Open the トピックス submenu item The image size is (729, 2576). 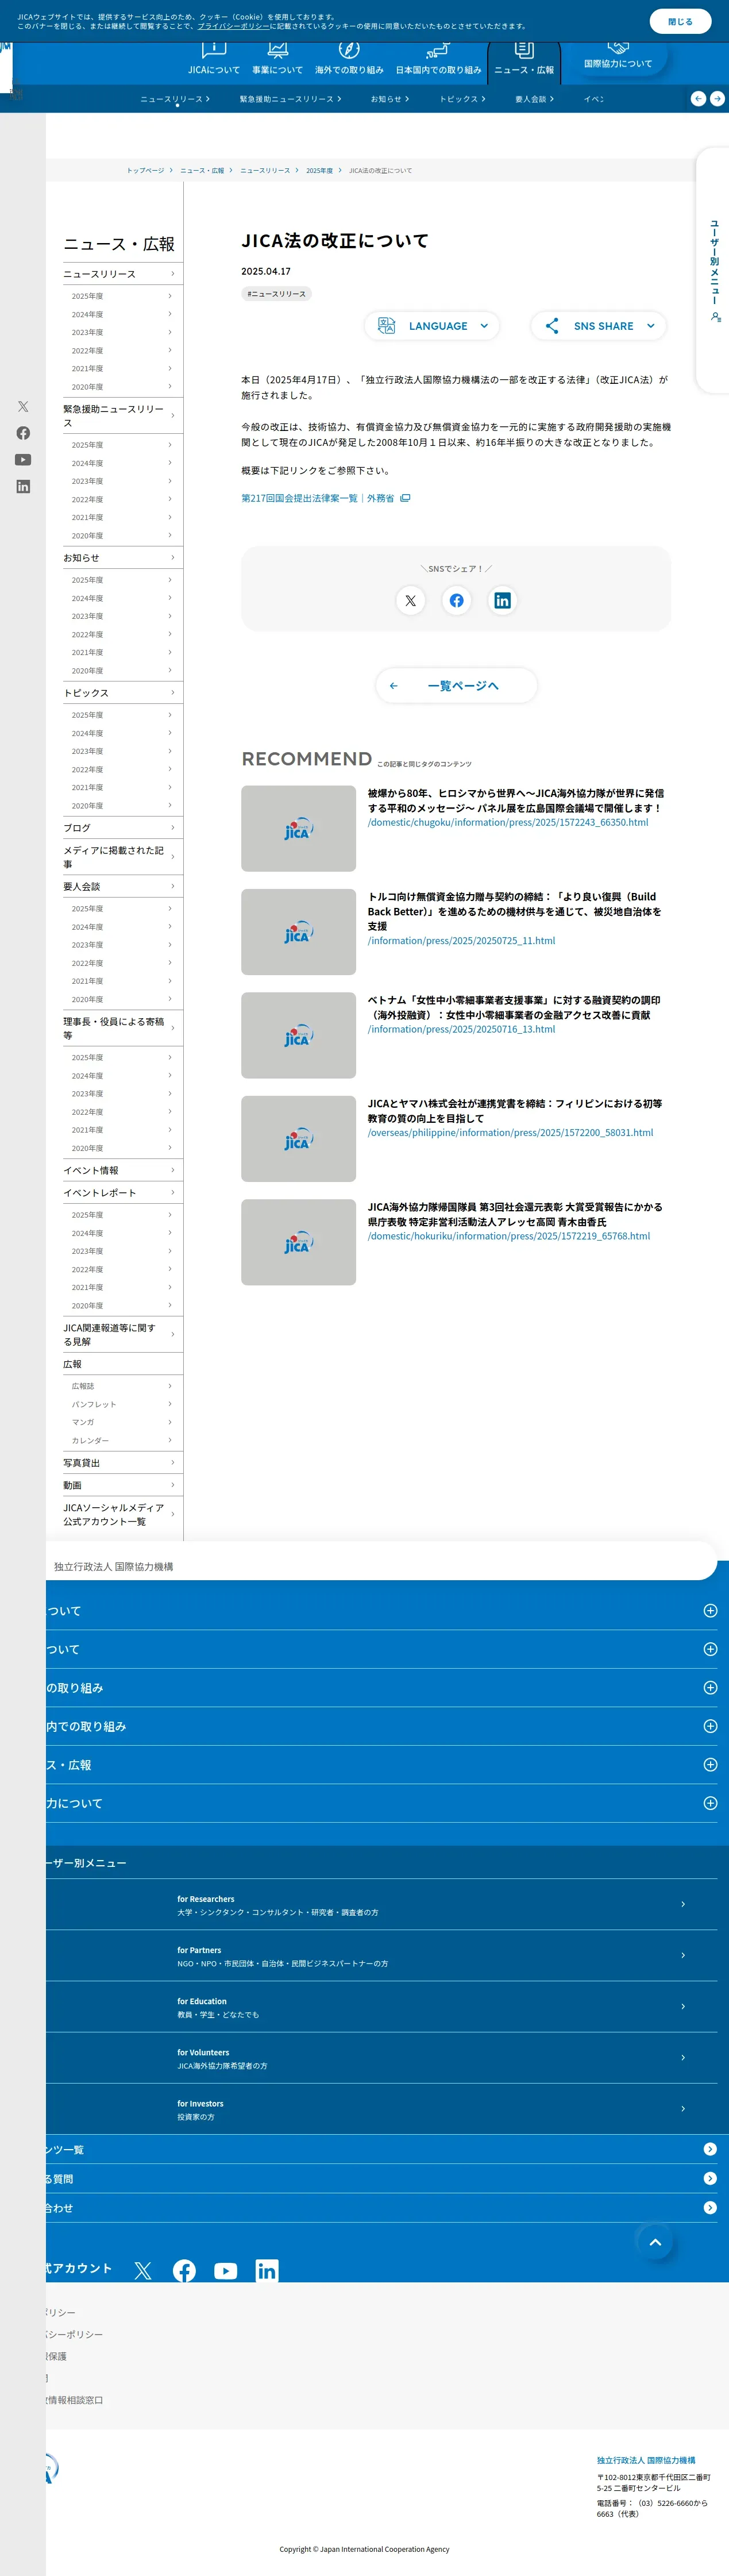point(462,99)
